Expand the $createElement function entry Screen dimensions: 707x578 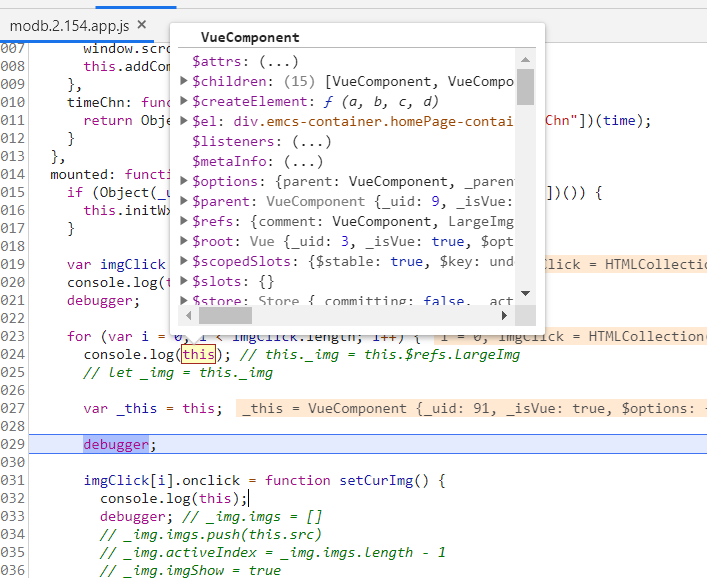(x=184, y=101)
